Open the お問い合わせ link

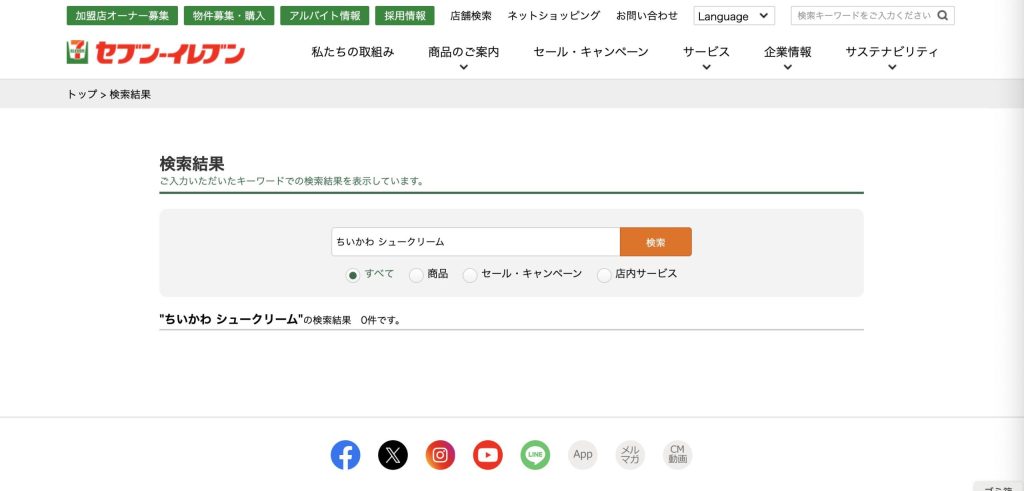647,16
